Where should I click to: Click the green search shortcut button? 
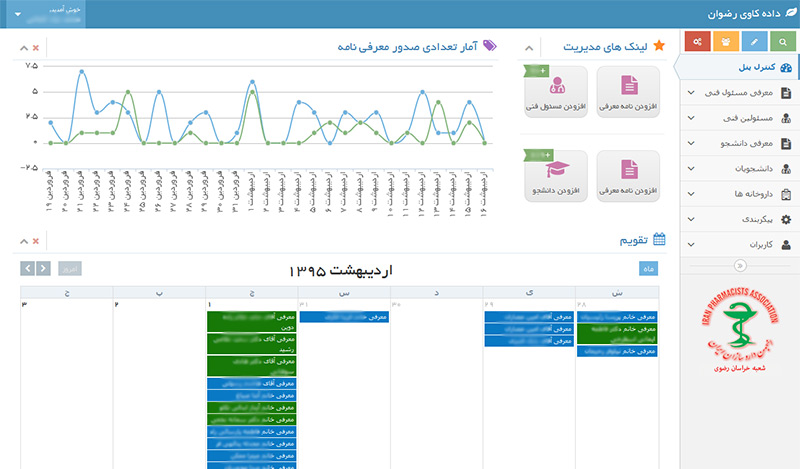coord(782,42)
